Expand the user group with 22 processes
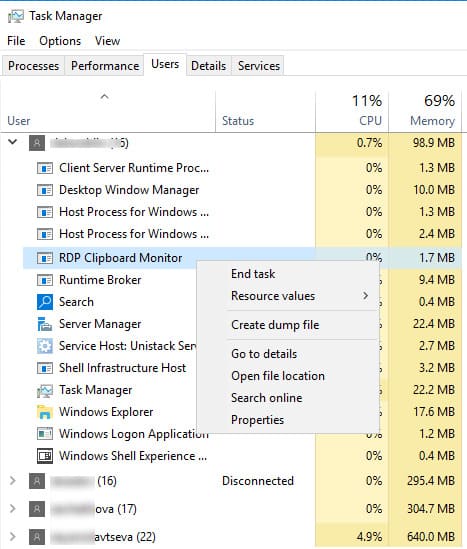467x549 pixels. (13, 536)
